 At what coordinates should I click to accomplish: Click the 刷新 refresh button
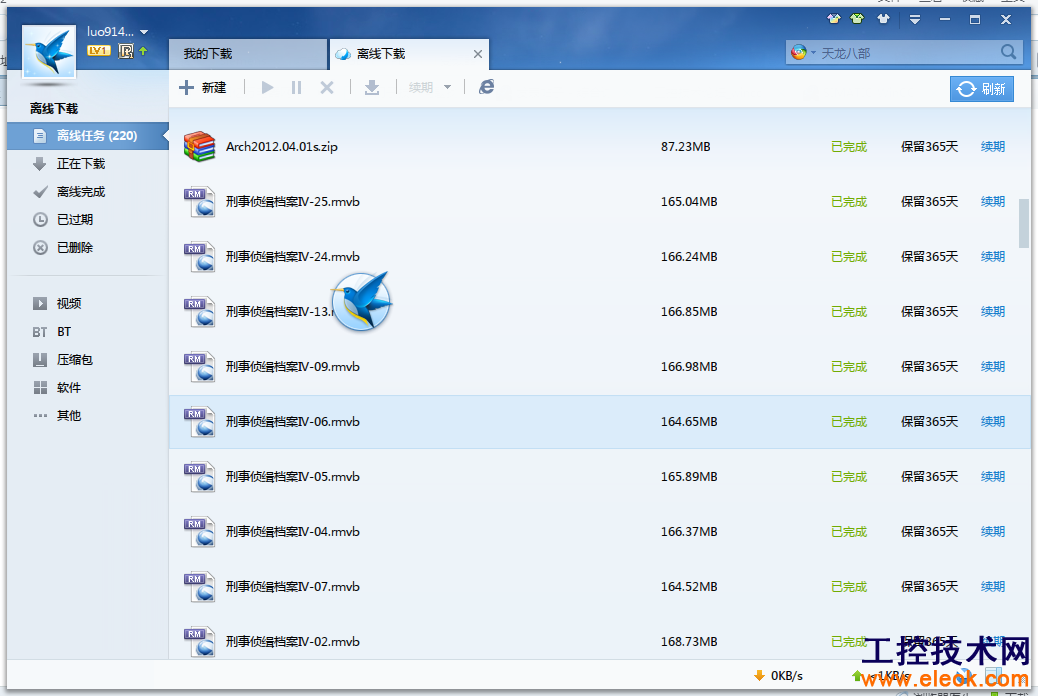point(982,89)
